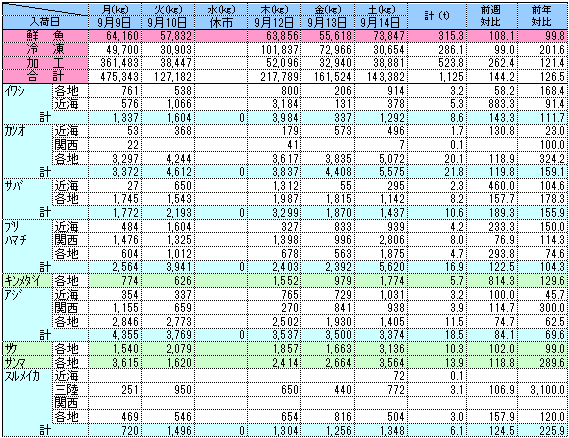Screen dimensions: 569x438
Task: Select the 合計 row label
Action: click(x=45, y=77)
